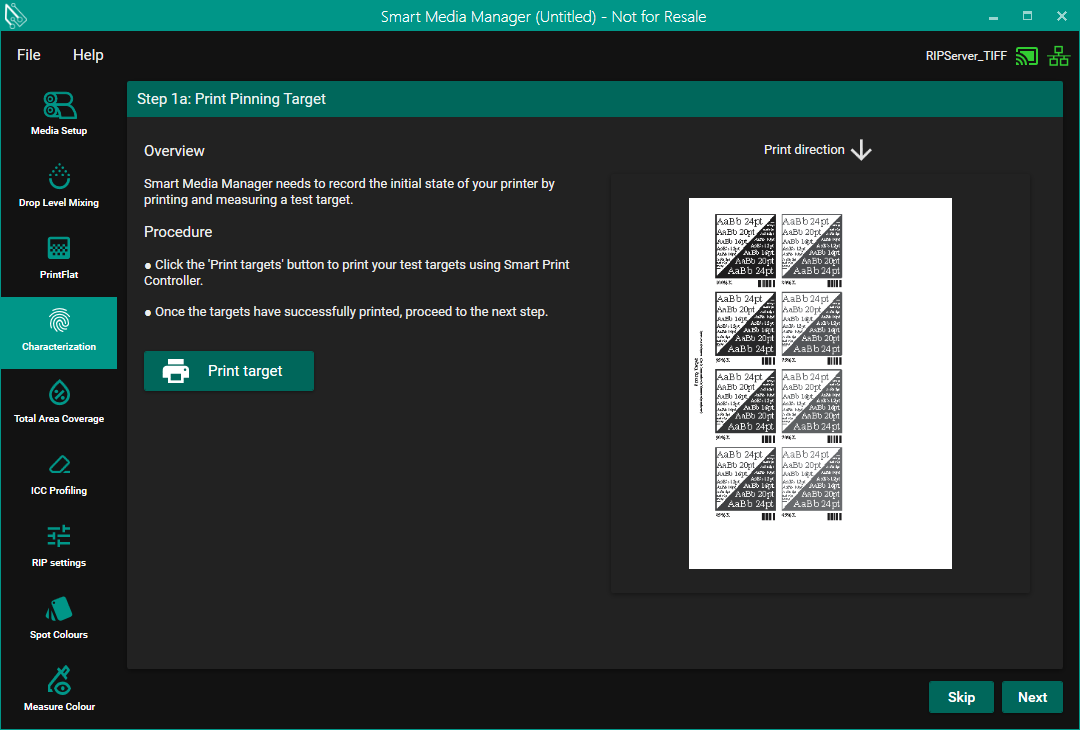Click the green cast connection status icon

1026,56
